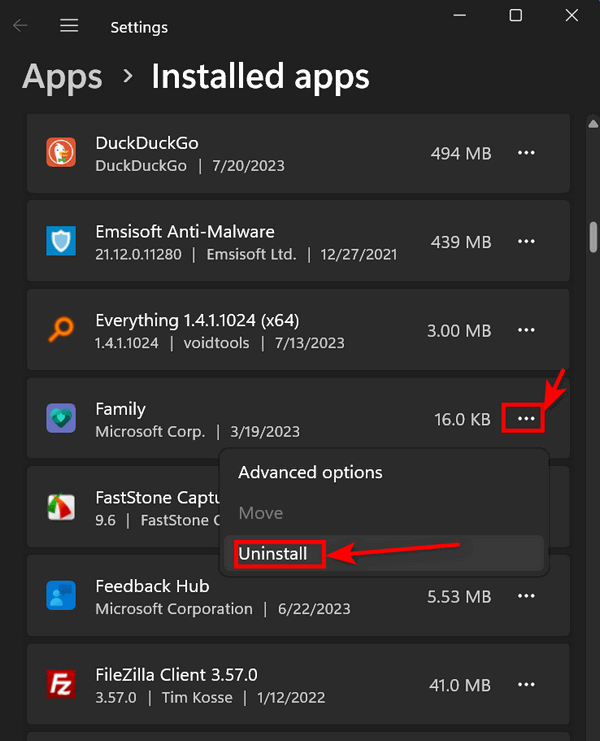Screen dimensions: 600x741
Task: Minimize the Settings window
Action: pyautogui.click(x=460, y=16)
